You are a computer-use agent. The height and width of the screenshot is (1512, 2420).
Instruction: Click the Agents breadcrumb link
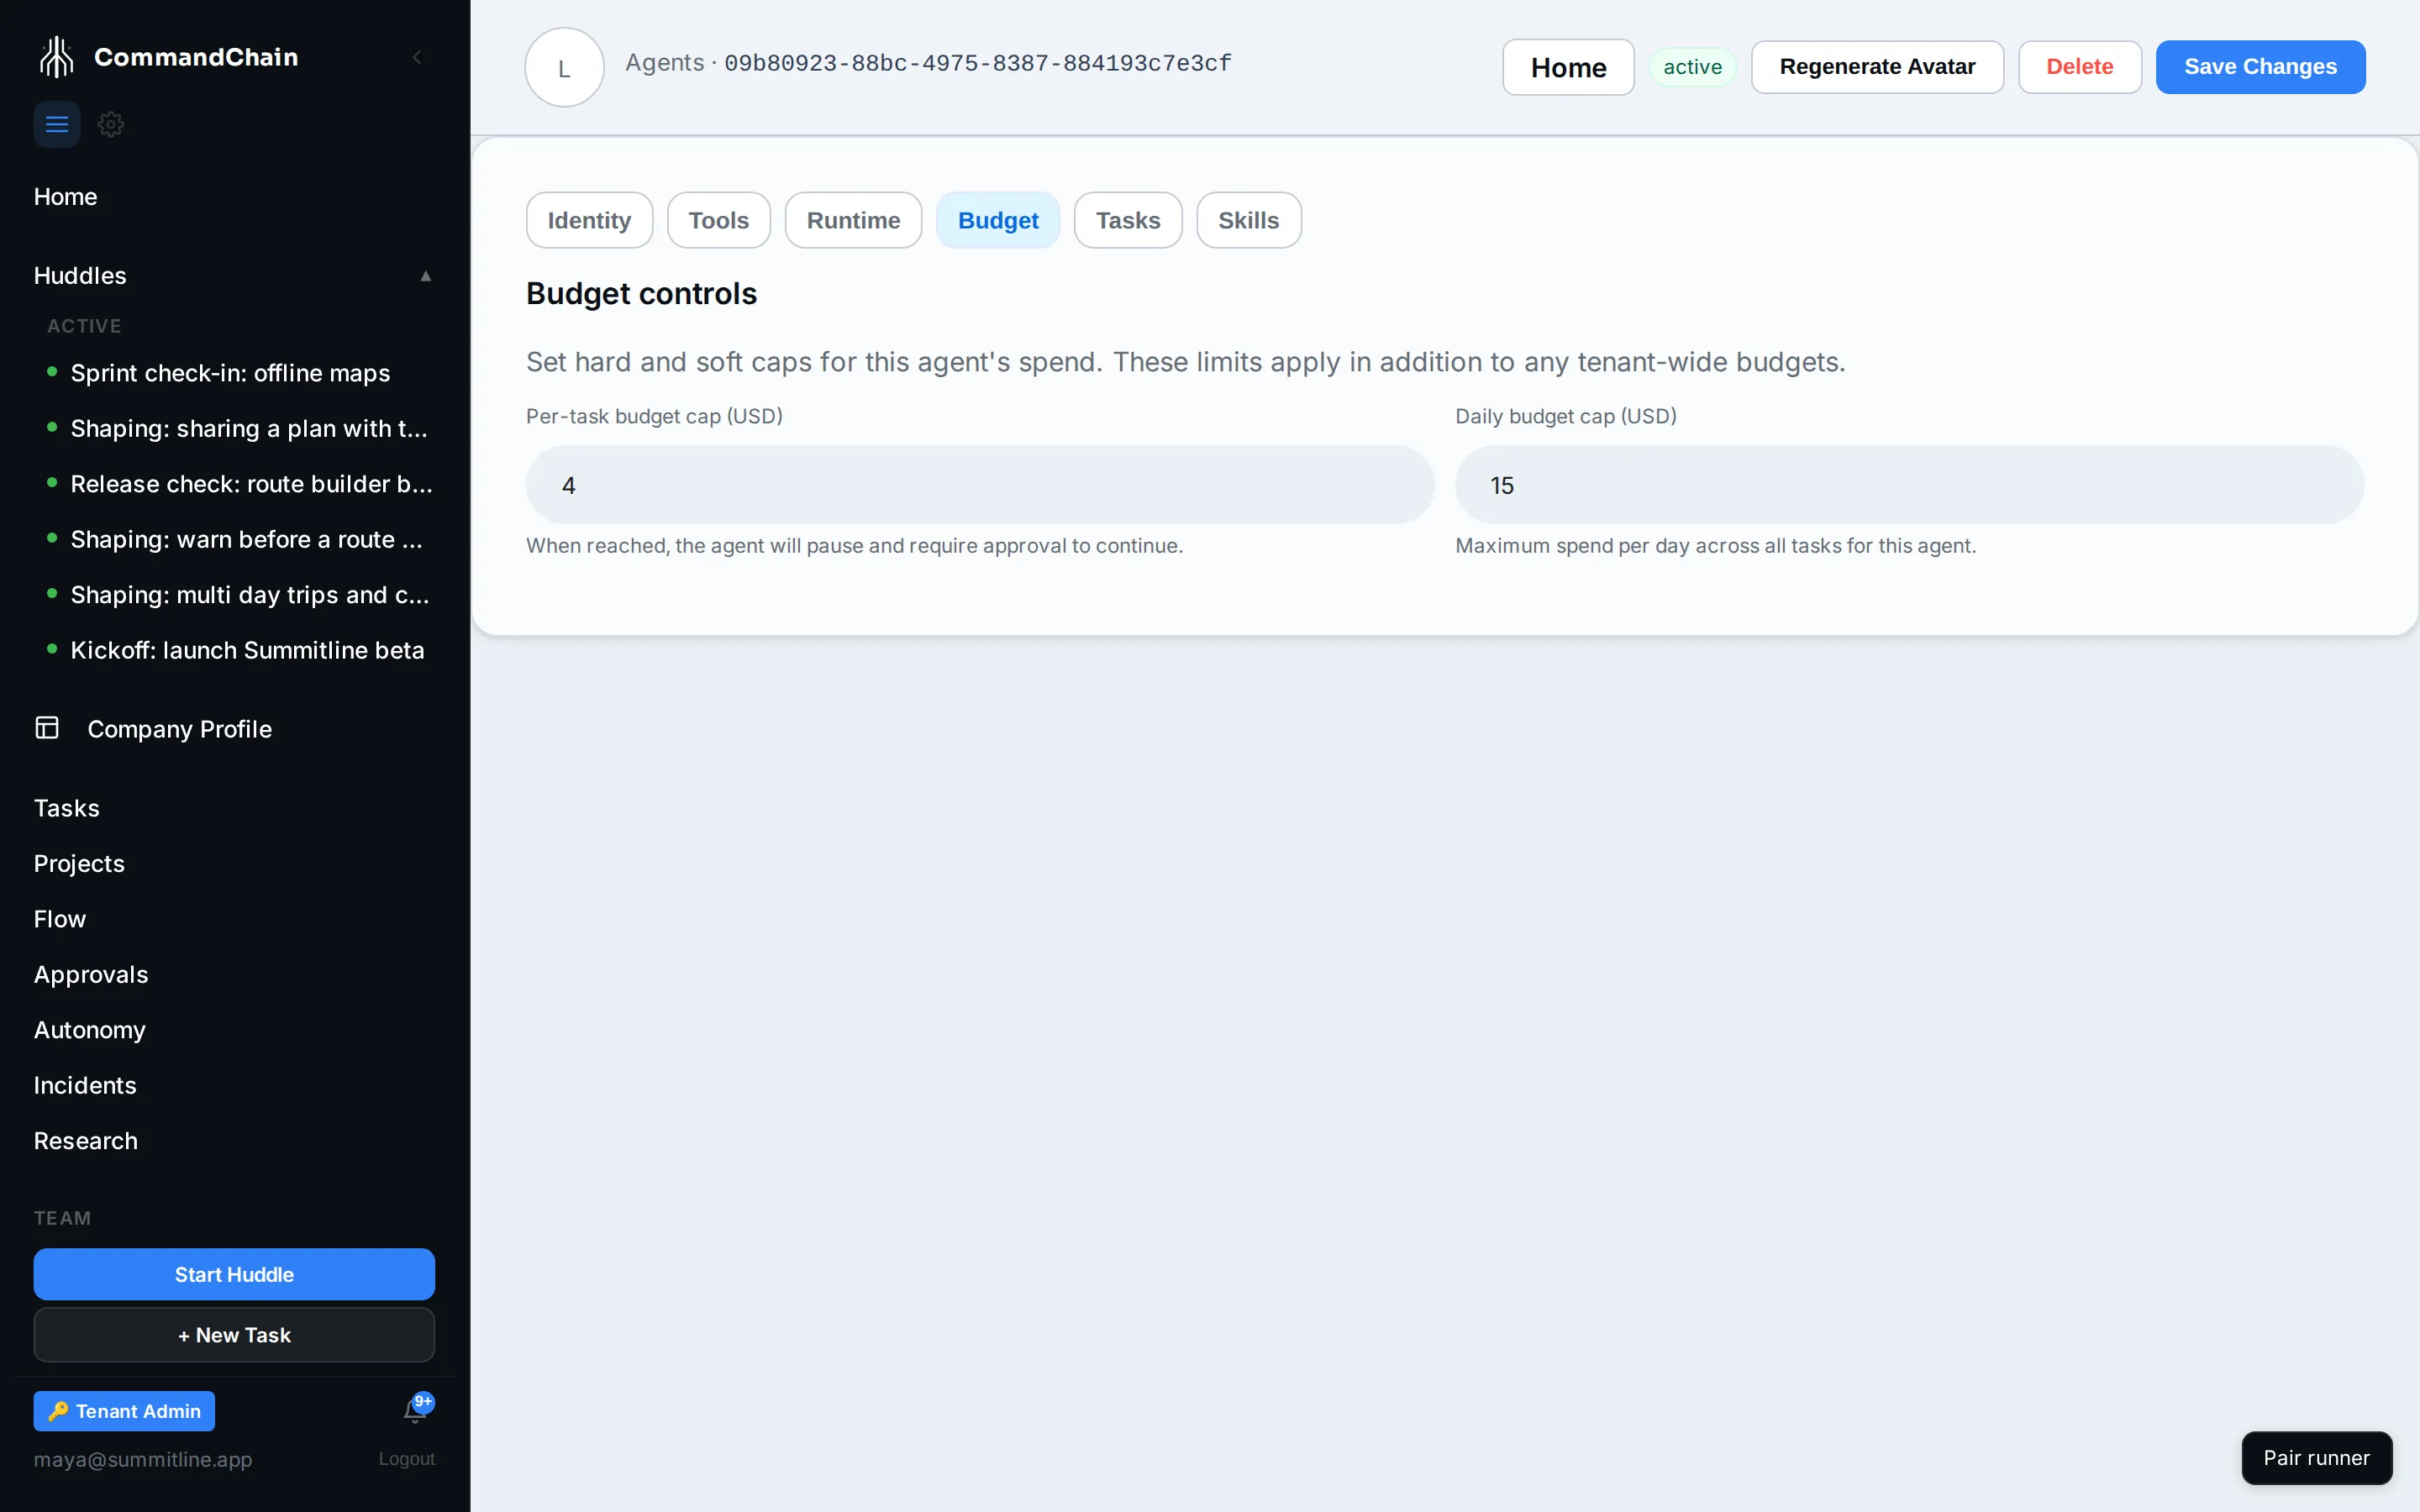[665, 63]
